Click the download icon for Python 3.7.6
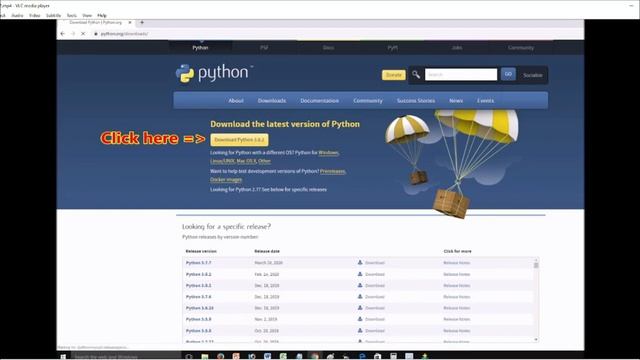The height and width of the screenshot is (360, 640). pyautogui.click(x=360, y=296)
